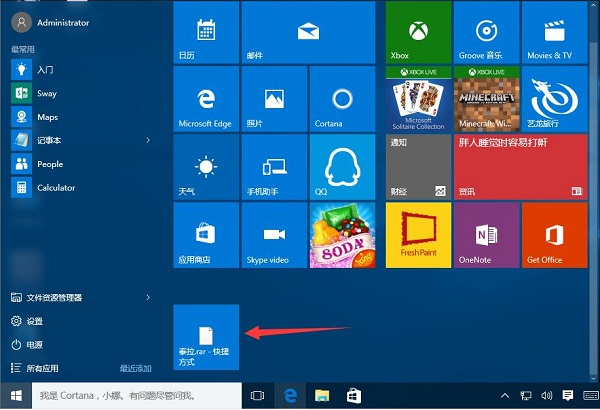Click the network tray icon
Viewport: 600px width, 410px height.
526,396
